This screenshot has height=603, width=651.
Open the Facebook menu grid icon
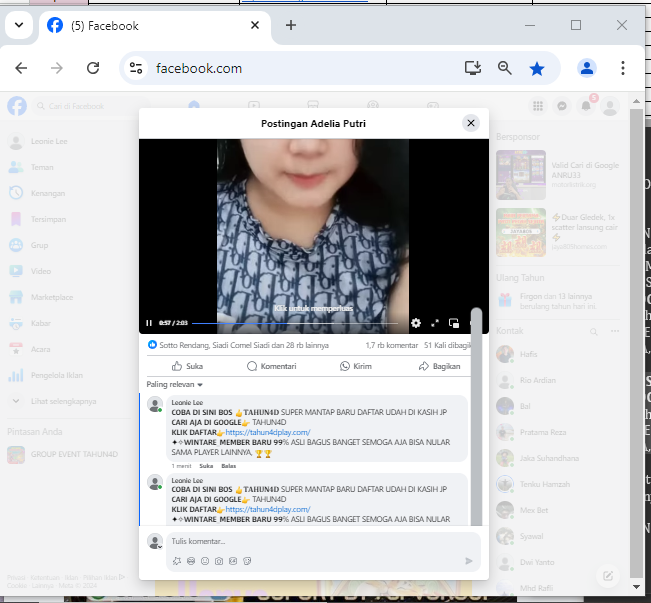click(x=538, y=106)
